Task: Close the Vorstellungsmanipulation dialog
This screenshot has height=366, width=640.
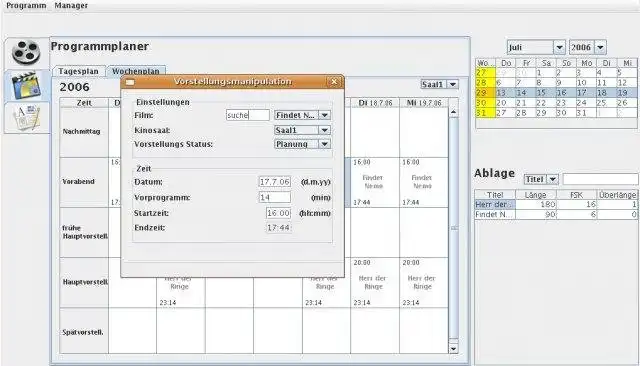Action: pyautogui.click(x=334, y=82)
